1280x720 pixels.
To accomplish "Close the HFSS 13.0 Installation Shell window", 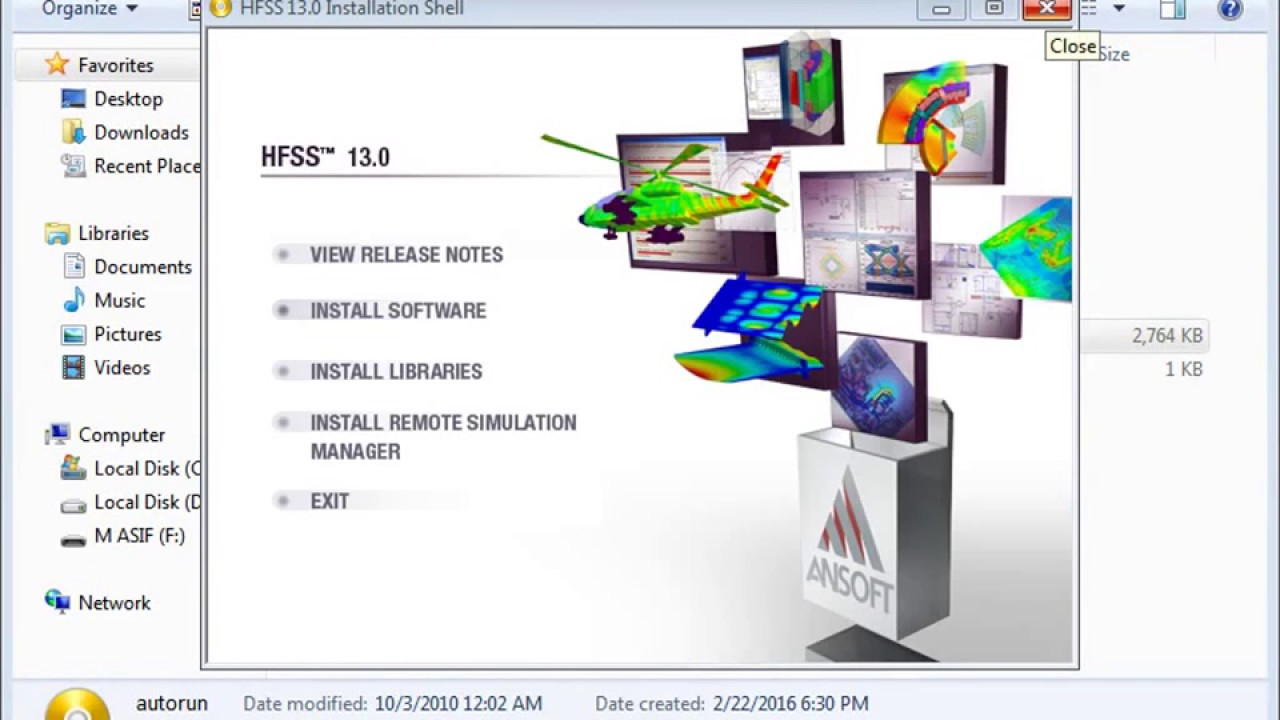I will coord(1047,9).
